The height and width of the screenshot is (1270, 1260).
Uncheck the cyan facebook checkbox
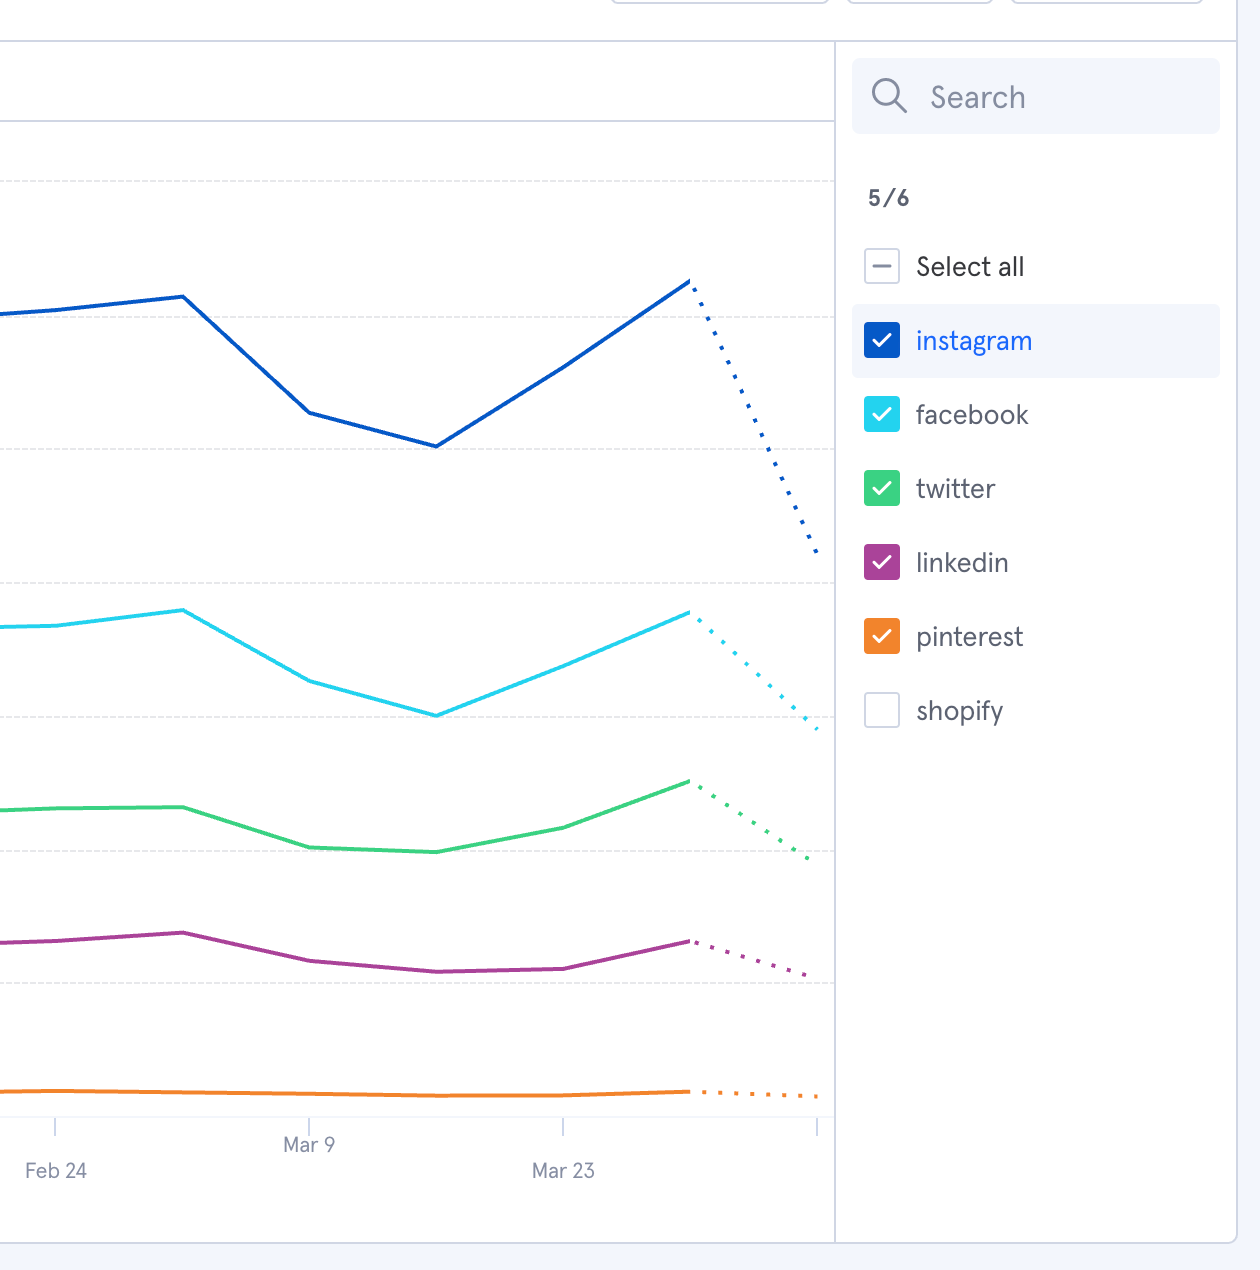[882, 415]
